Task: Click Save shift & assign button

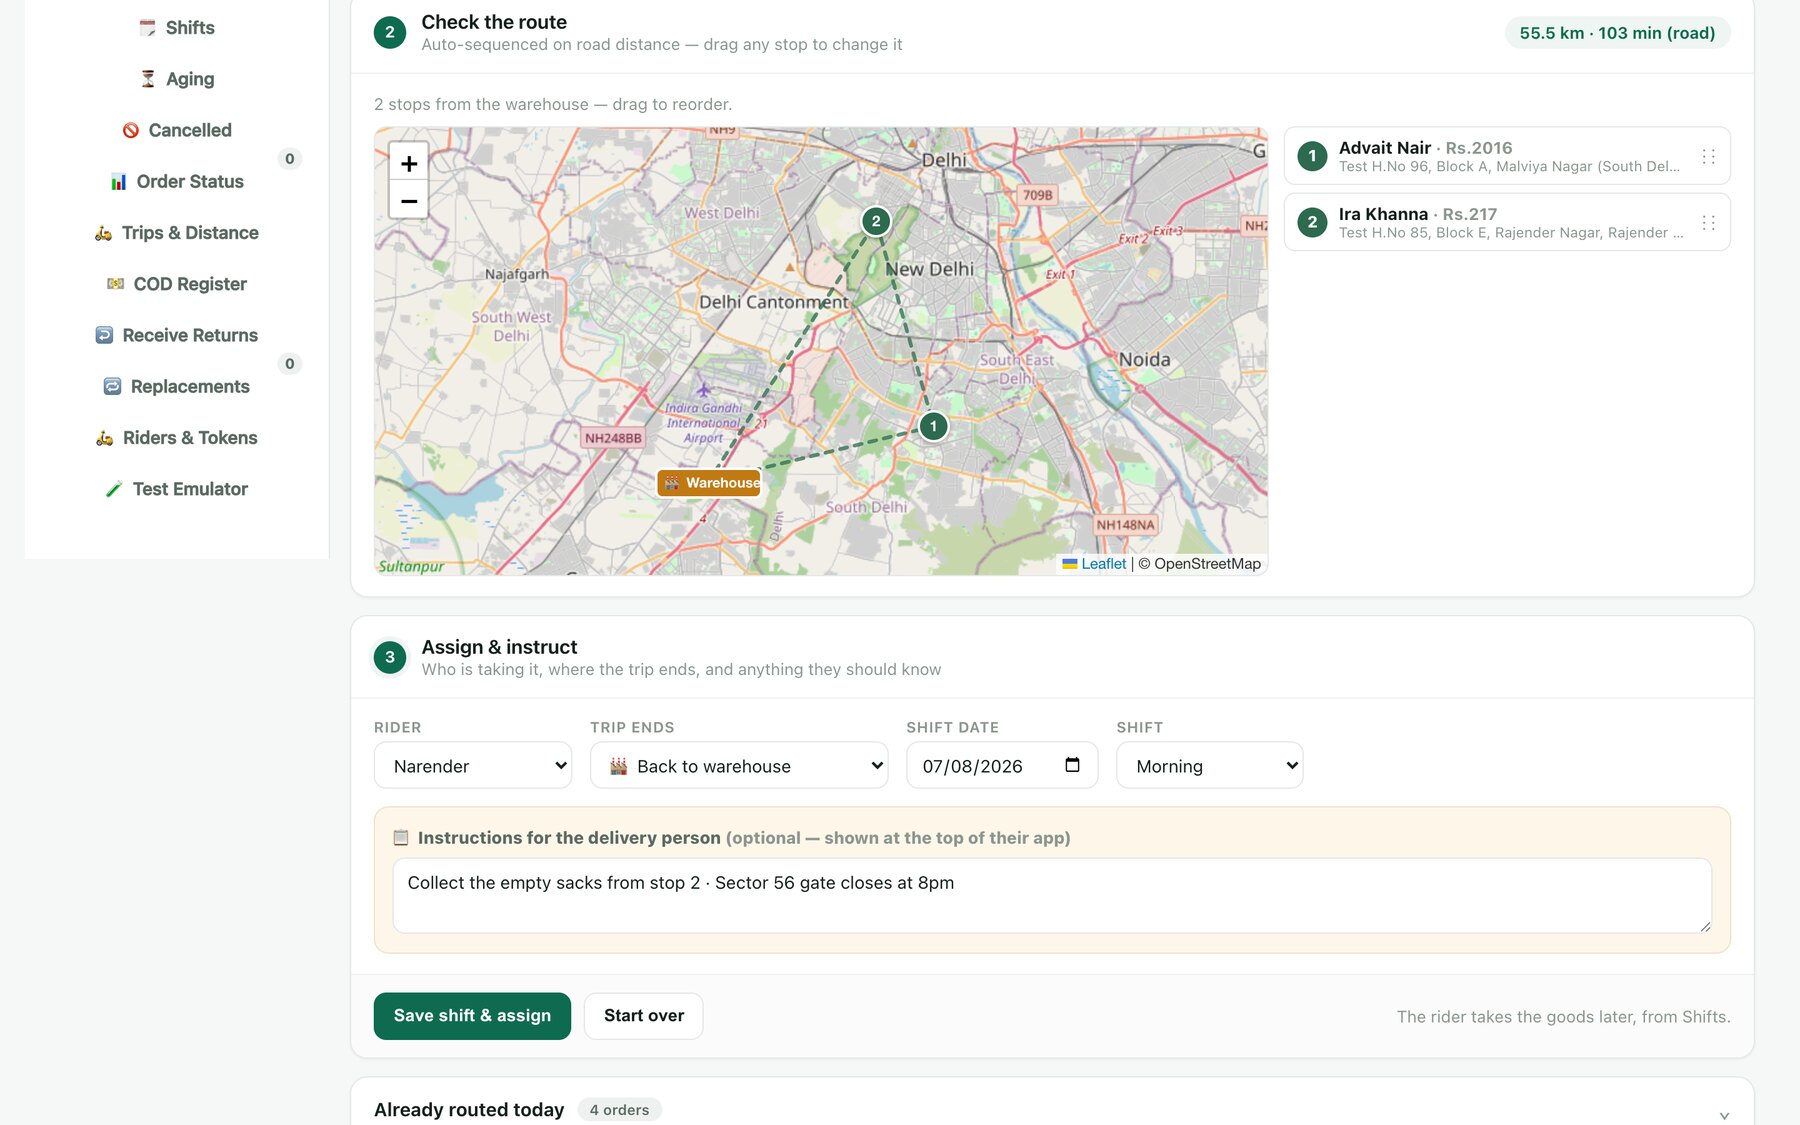Action: 472,1016
